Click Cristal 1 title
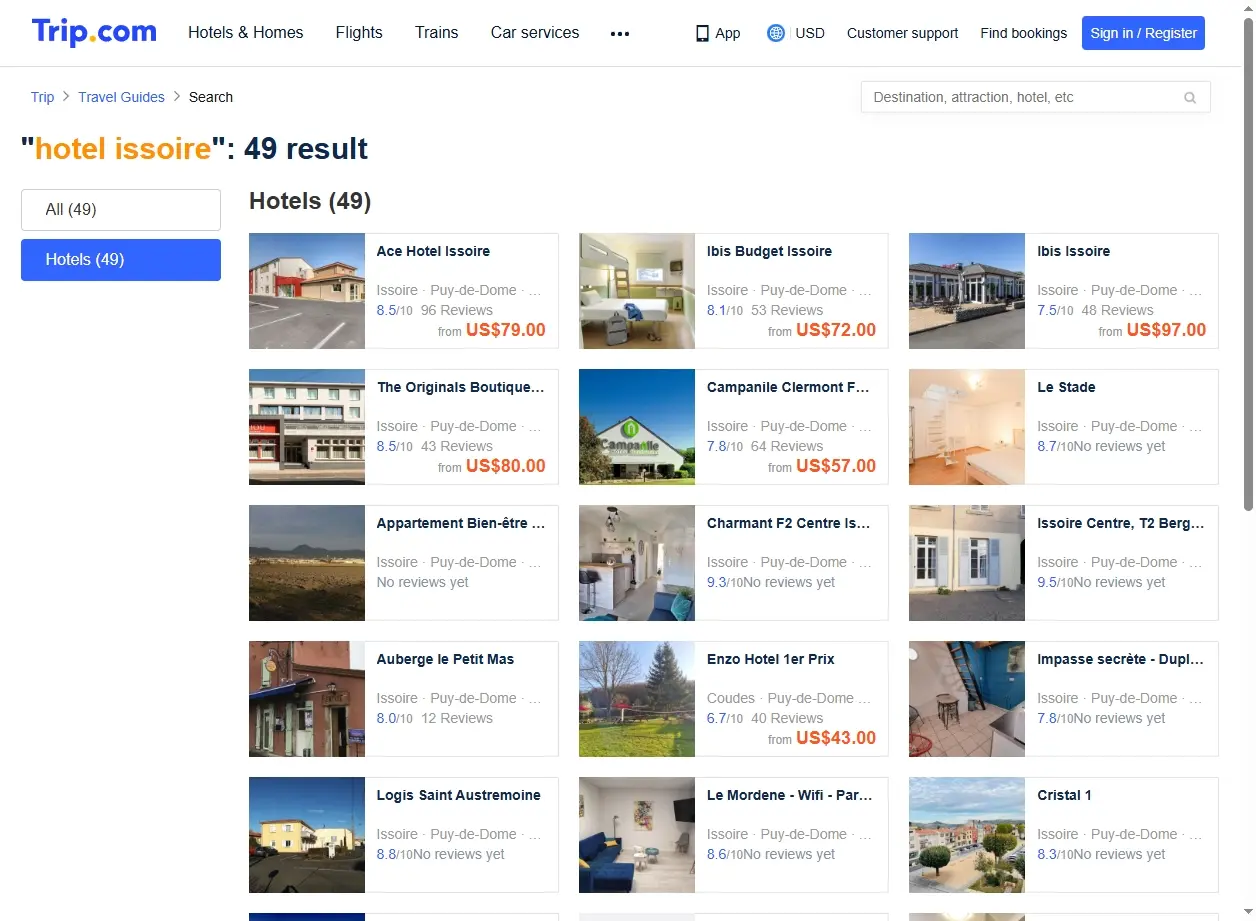Viewport: 1256px width, 921px height. tap(1064, 795)
